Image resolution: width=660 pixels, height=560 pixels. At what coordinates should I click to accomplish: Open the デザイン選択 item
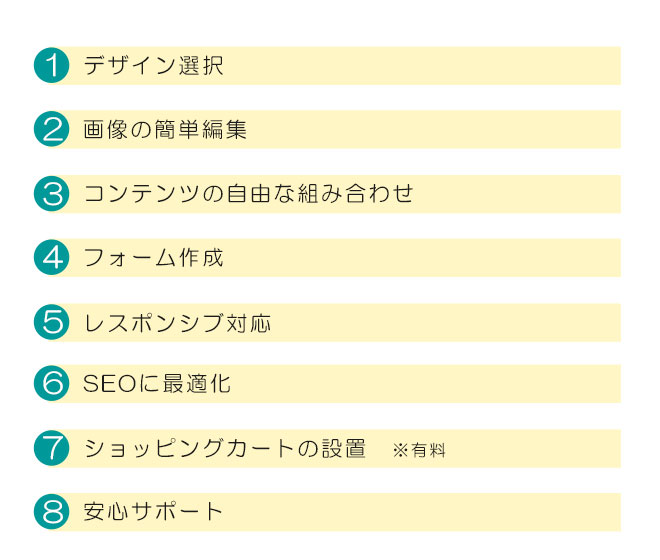(x=153, y=66)
